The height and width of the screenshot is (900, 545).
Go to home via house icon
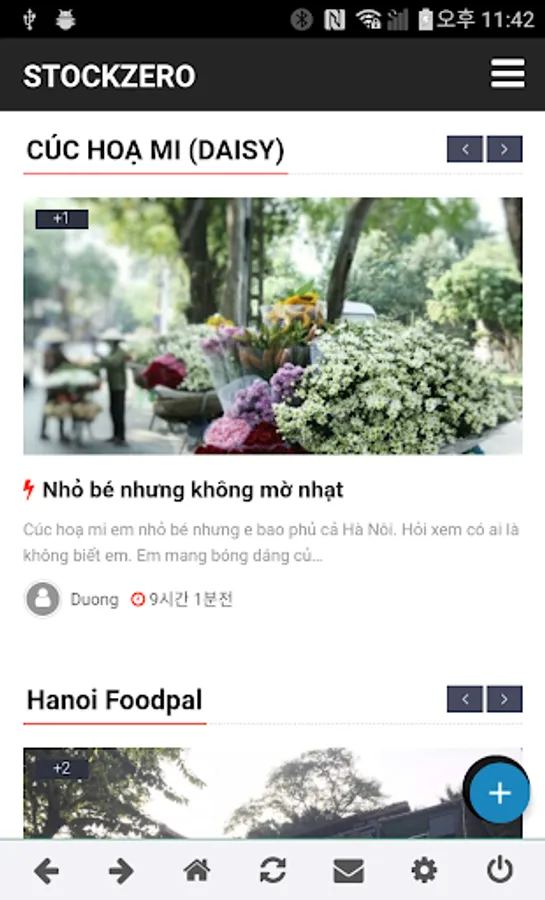click(x=197, y=870)
